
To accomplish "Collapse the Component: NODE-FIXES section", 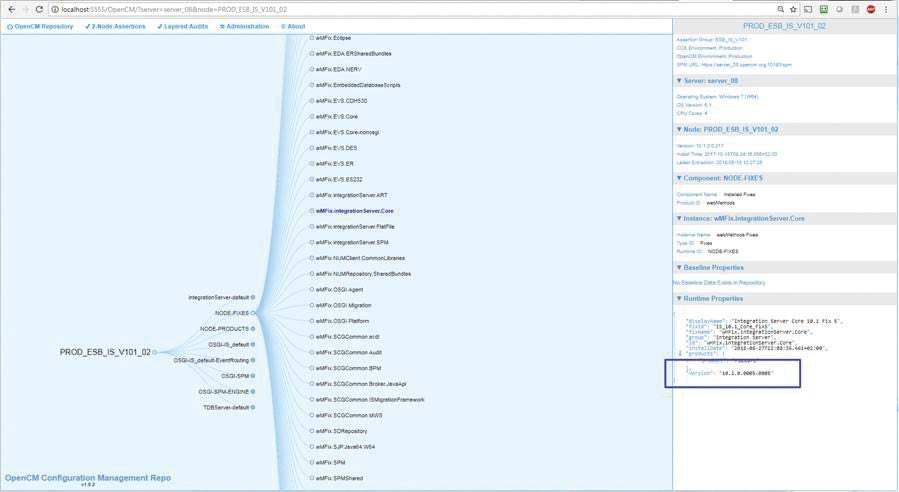I will (x=679, y=178).
